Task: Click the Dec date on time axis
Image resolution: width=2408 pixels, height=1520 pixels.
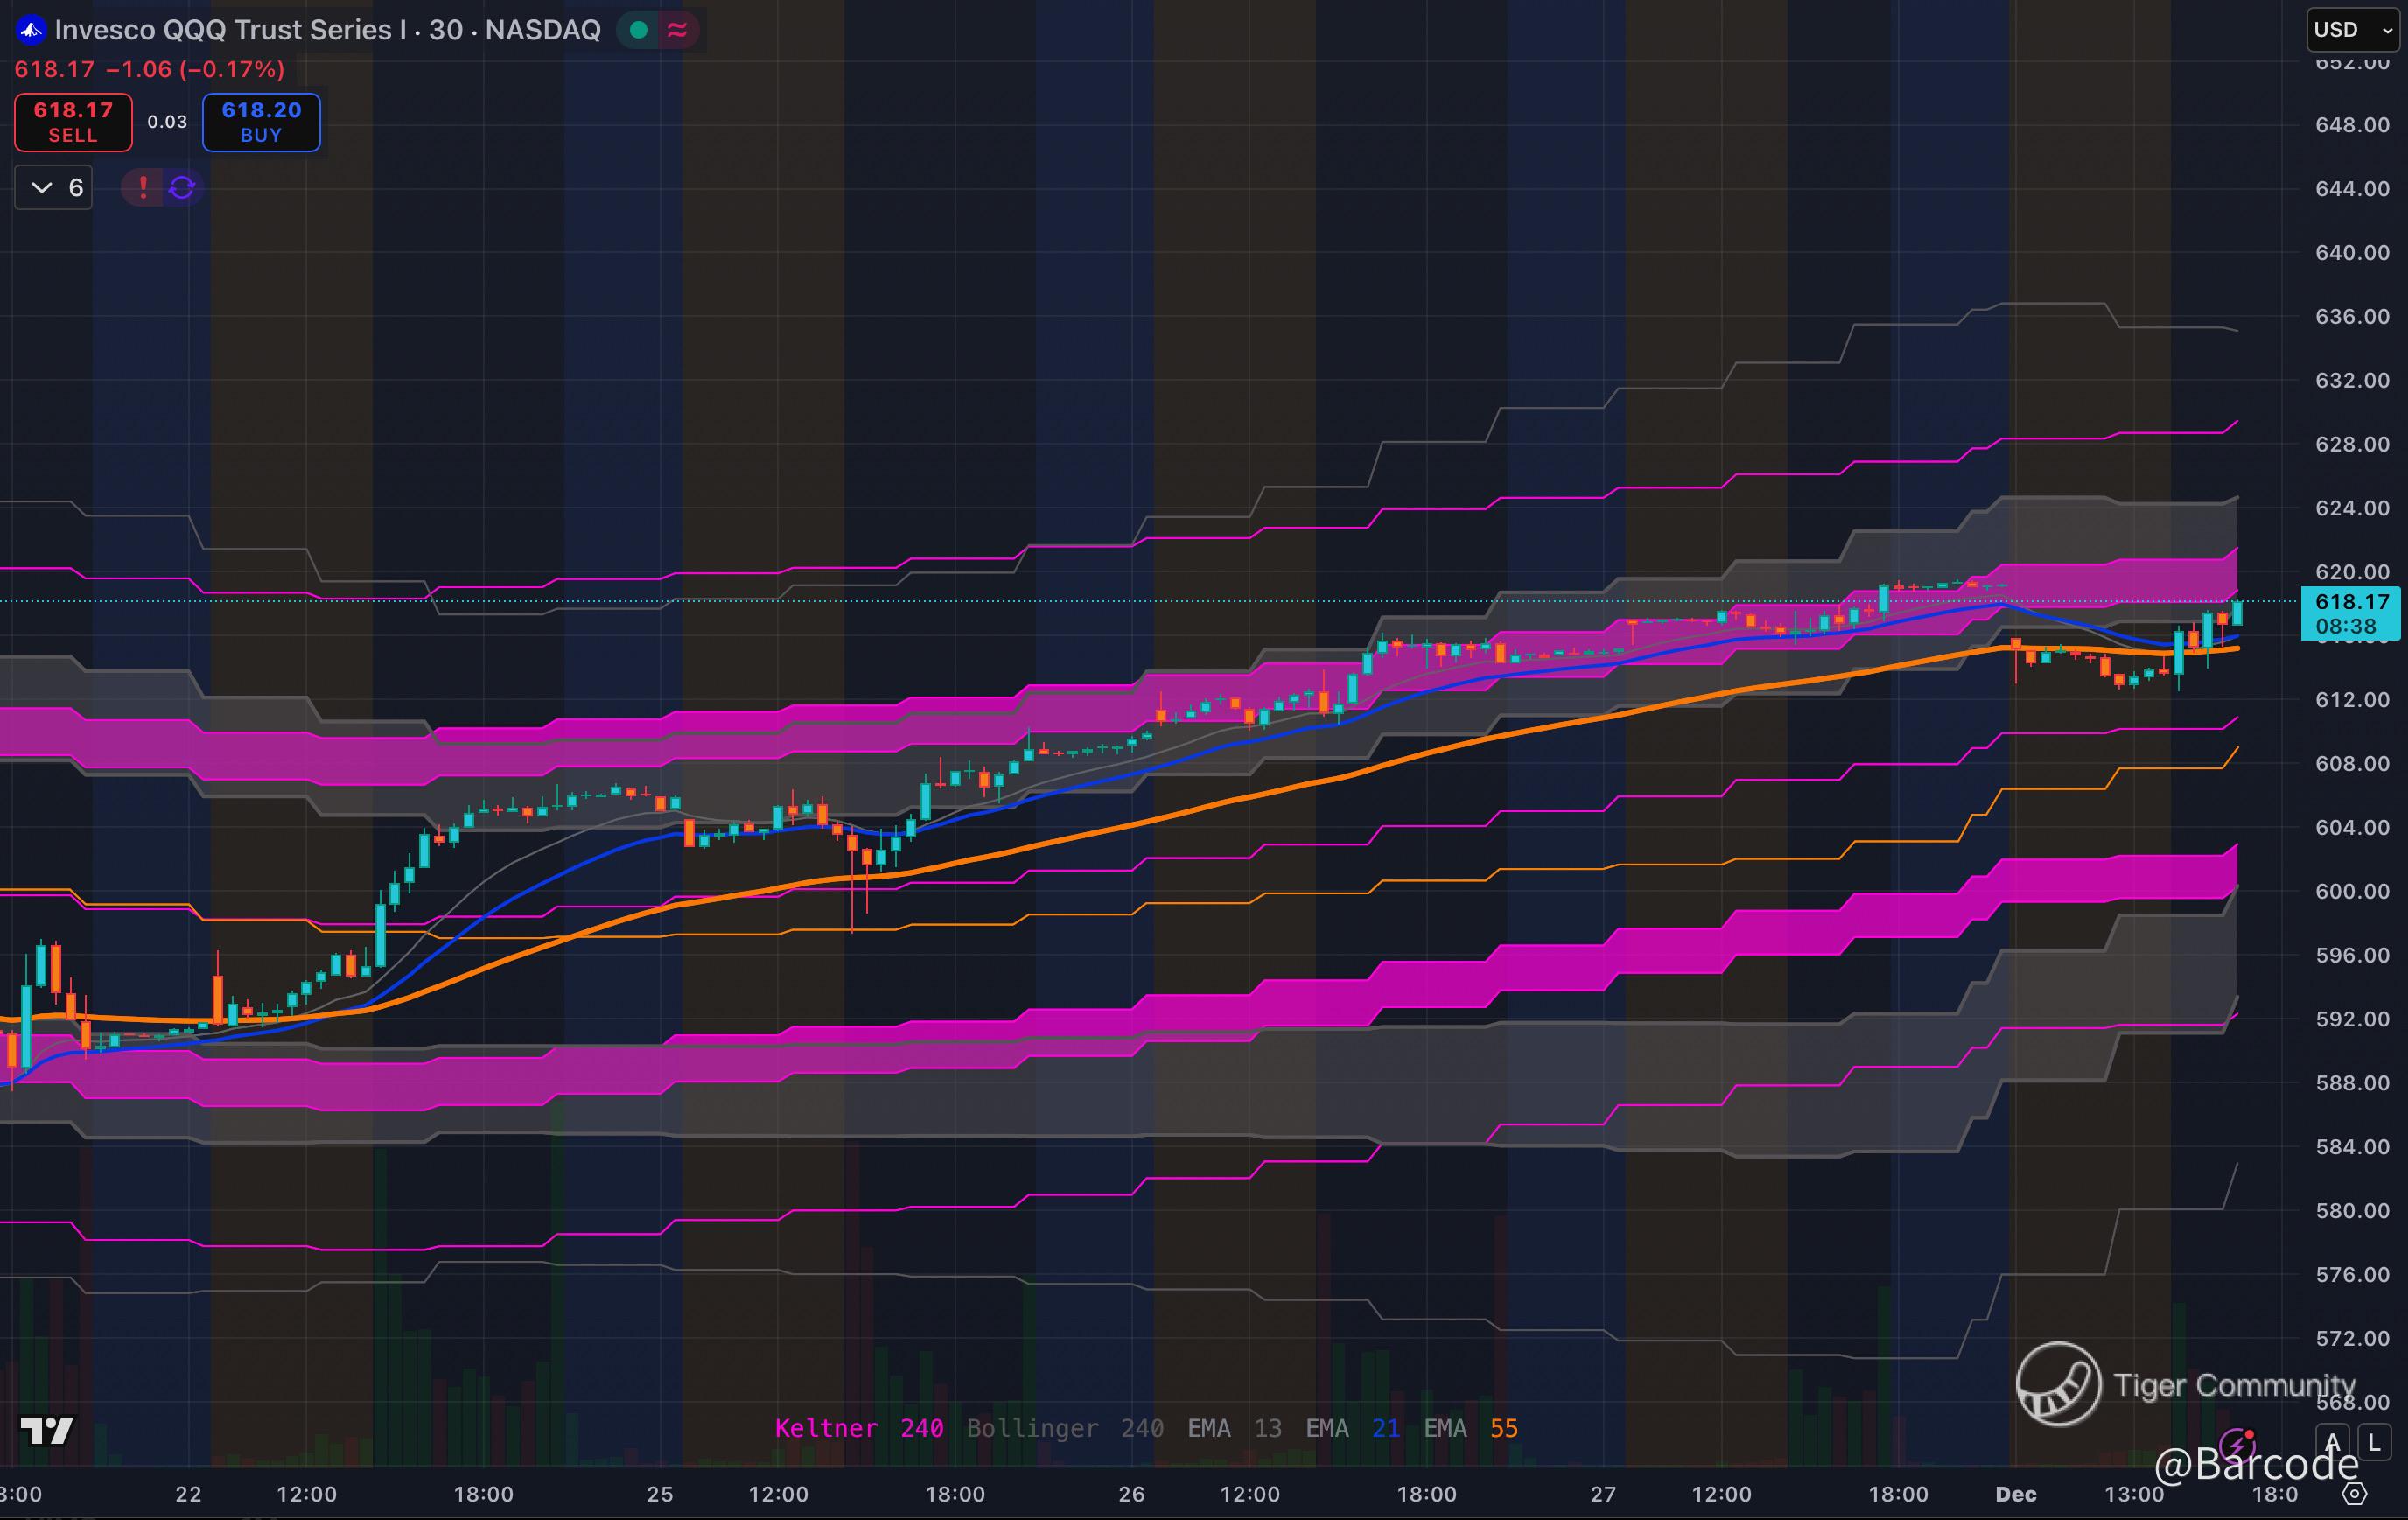Action: click(x=2015, y=1494)
